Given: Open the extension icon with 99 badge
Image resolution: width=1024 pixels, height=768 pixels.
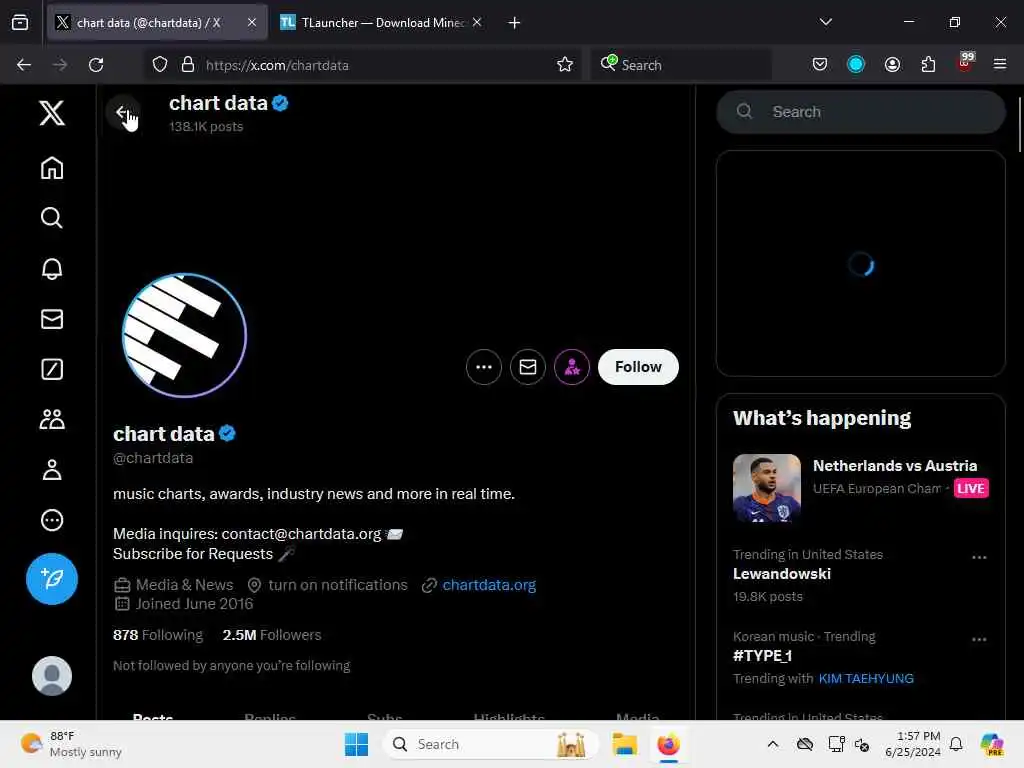Looking at the screenshot, I should [965, 63].
